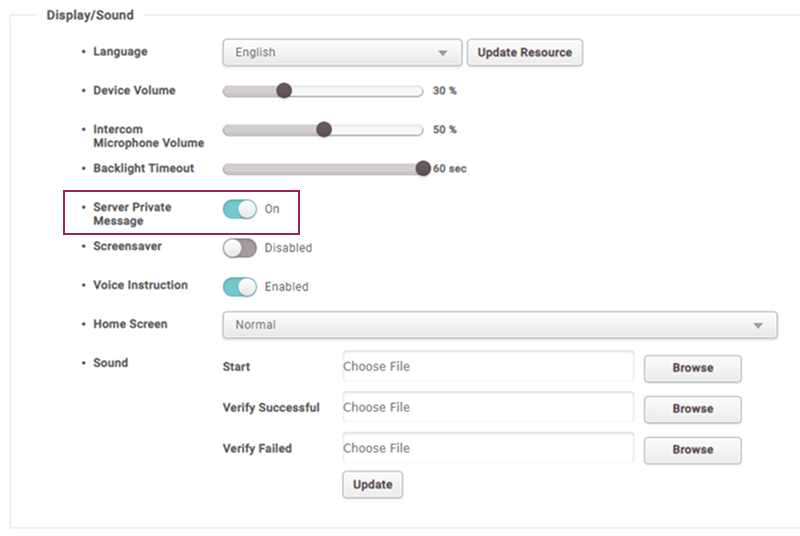The height and width of the screenshot is (536, 800).
Task: Click the Home Screen dropdown arrow
Action: [x=758, y=325]
